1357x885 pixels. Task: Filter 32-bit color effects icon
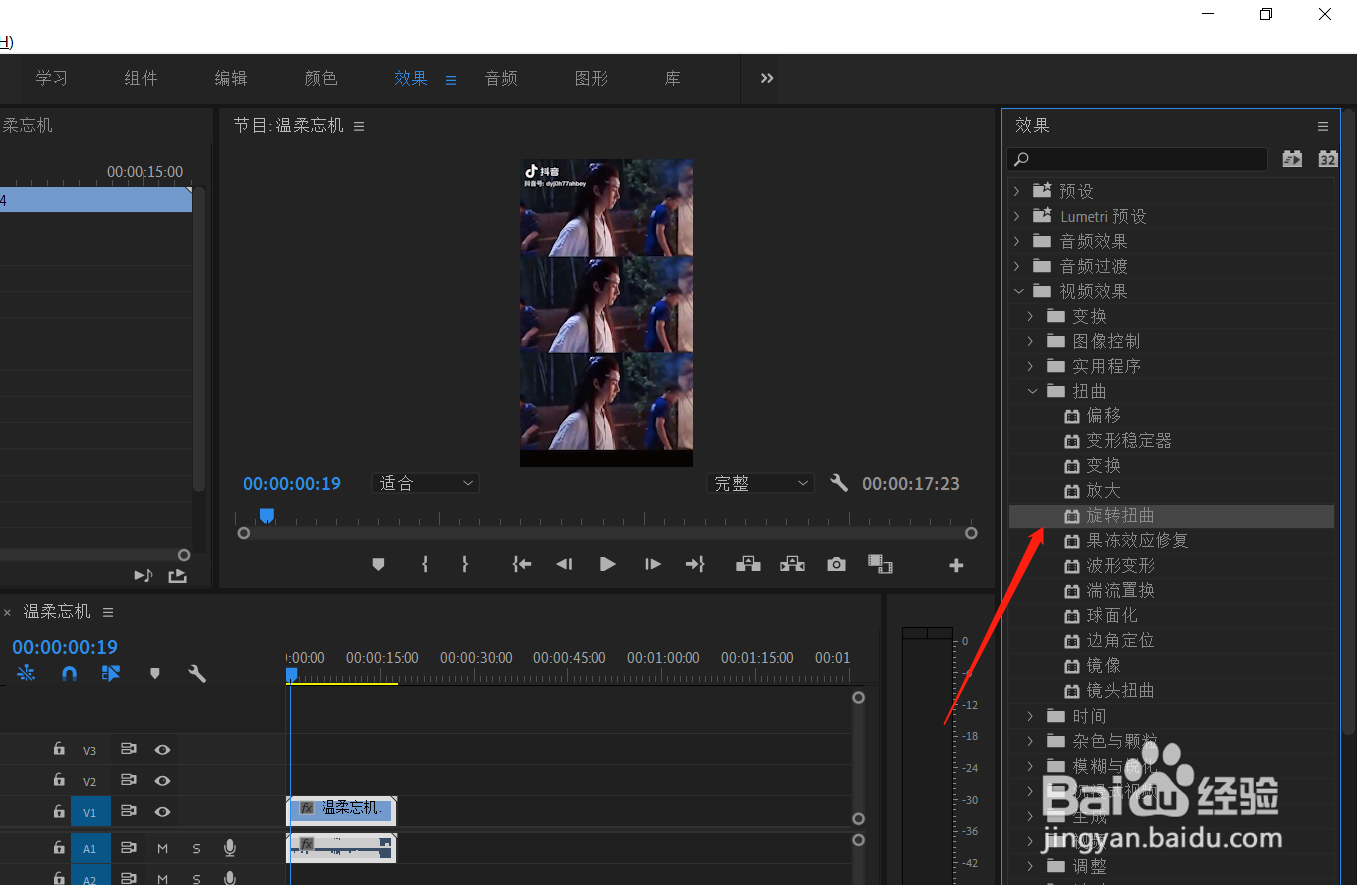point(1327,158)
